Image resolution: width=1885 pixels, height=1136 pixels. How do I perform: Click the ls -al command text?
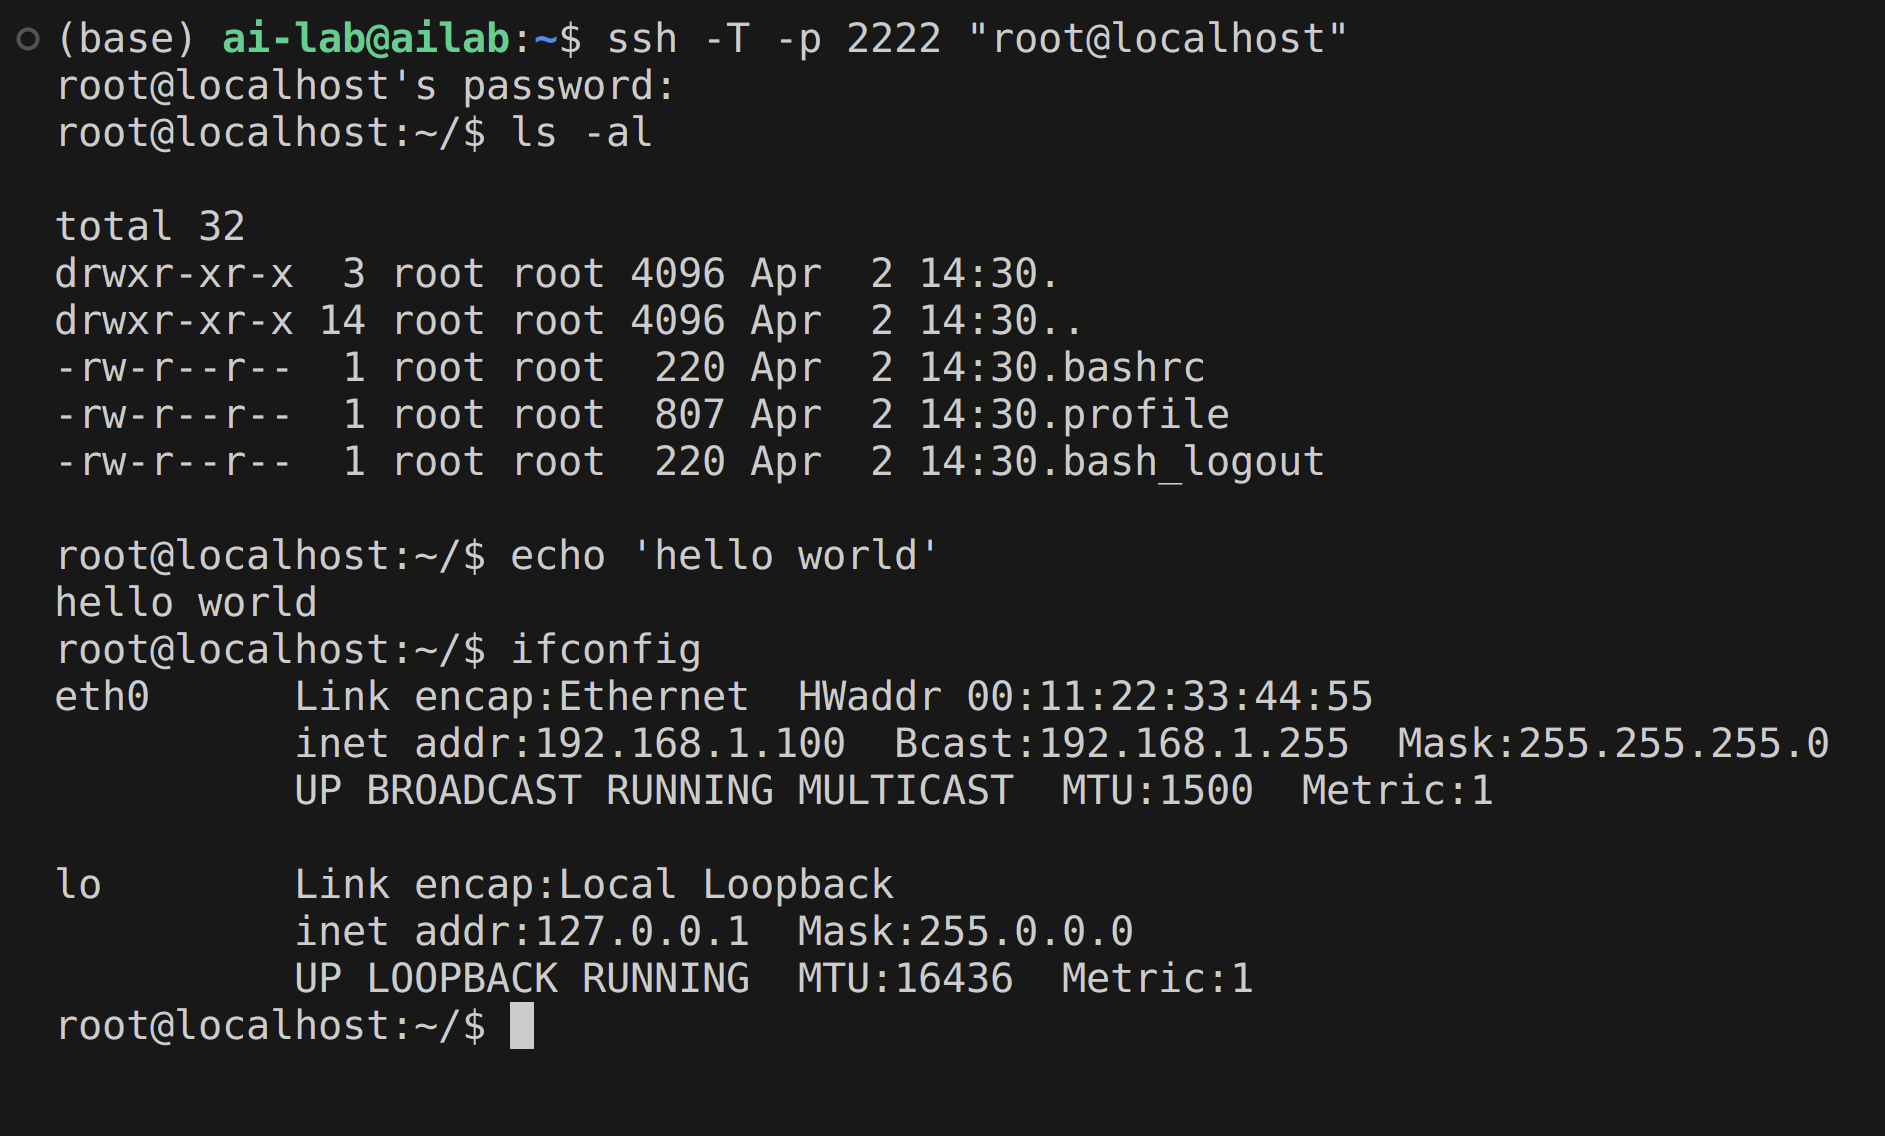point(582,133)
